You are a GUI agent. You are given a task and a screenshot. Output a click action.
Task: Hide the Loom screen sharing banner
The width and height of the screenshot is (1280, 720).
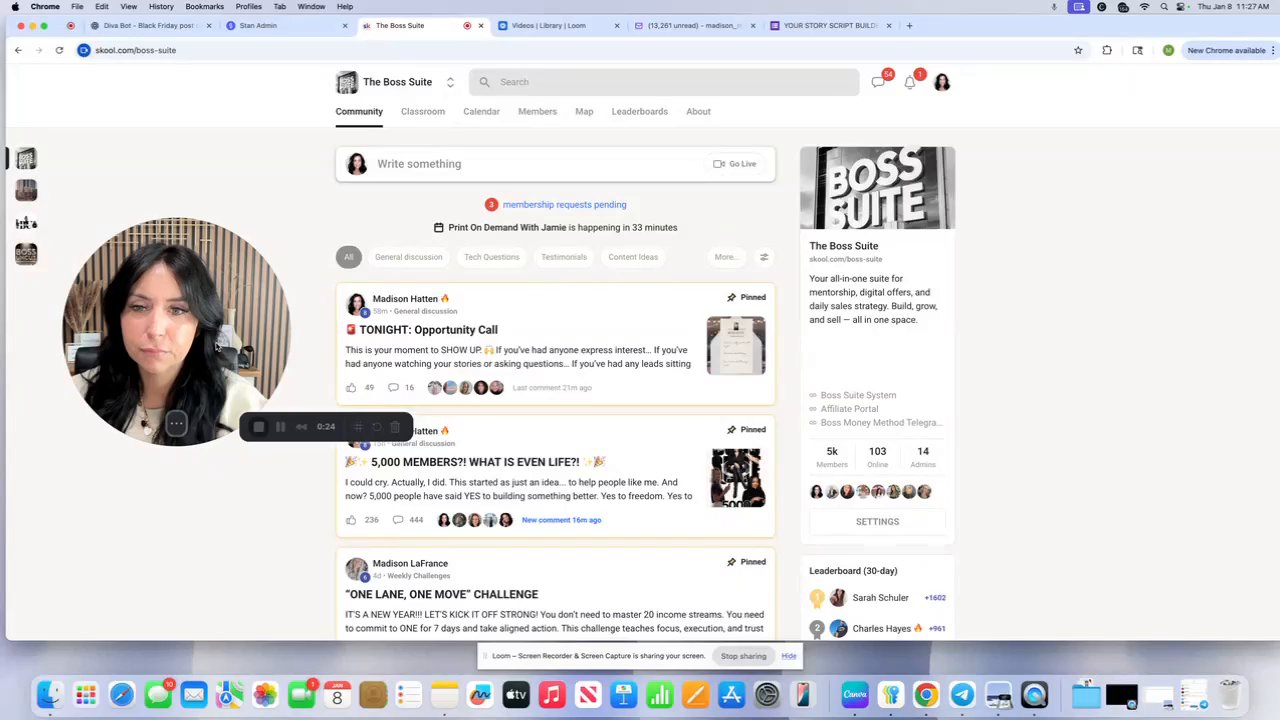click(789, 656)
